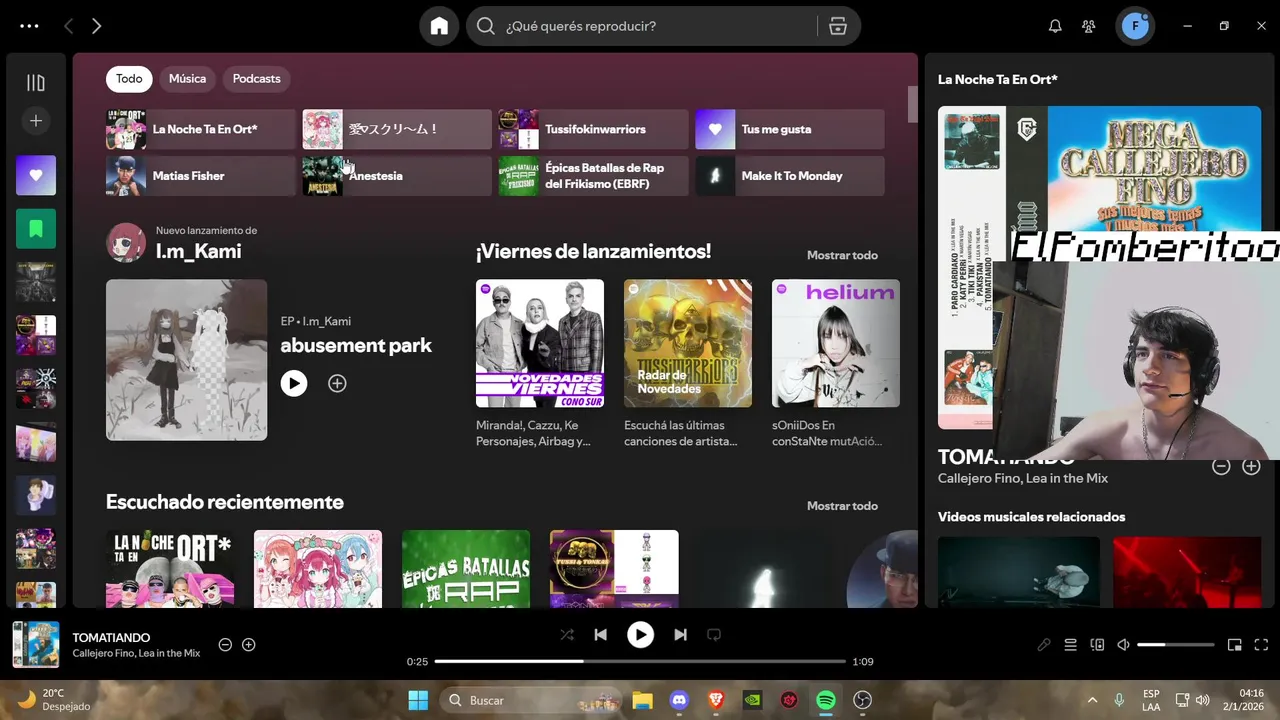Image resolution: width=1280 pixels, height=720 pixels.
Task: Open Make It To Monday tile
Action: (x=790, y=176)
